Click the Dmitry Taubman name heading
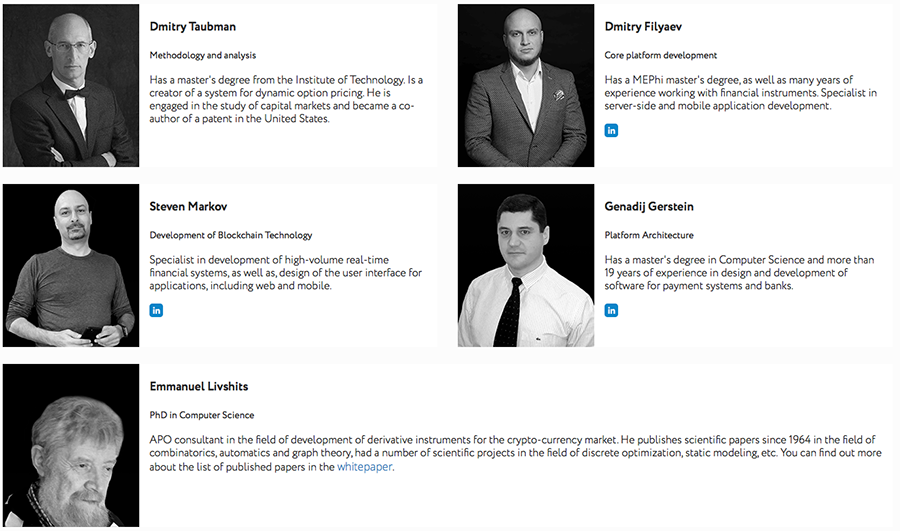The image size is (900, 531). 193,27
